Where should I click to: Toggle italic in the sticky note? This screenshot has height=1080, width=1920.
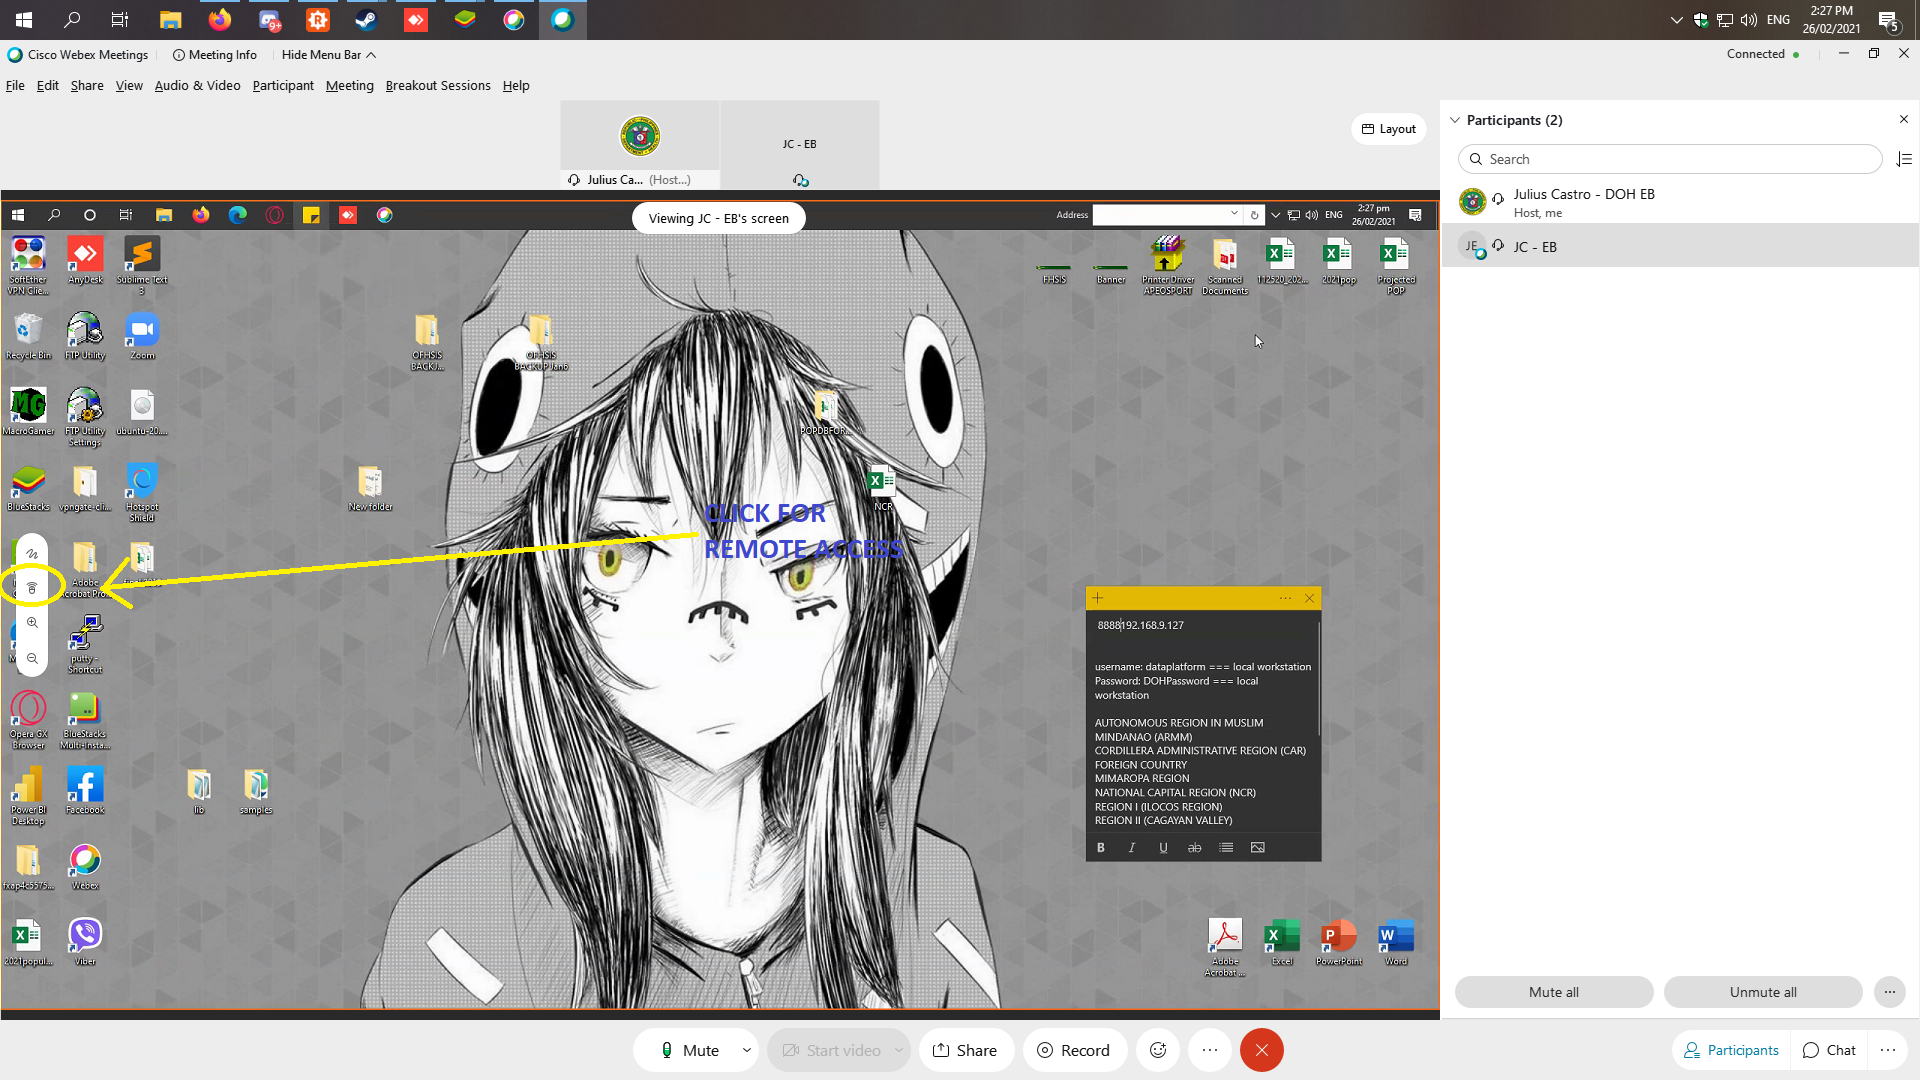[x=1132, y=848]
